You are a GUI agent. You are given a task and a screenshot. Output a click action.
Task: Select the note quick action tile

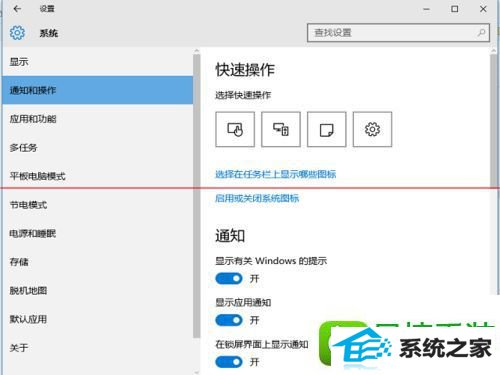pyautogui.click(x=326, y=129)
